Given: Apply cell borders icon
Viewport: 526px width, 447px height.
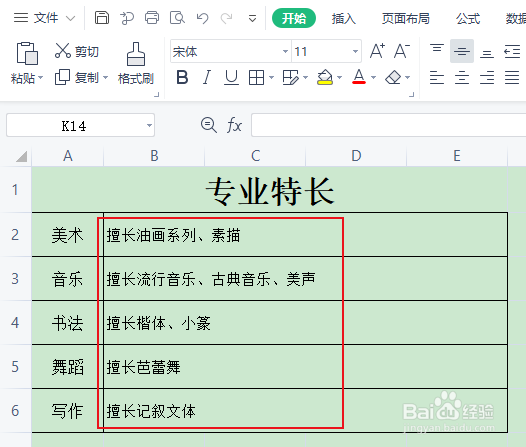Looking at the screenshot, I should [x=256, y=78].
